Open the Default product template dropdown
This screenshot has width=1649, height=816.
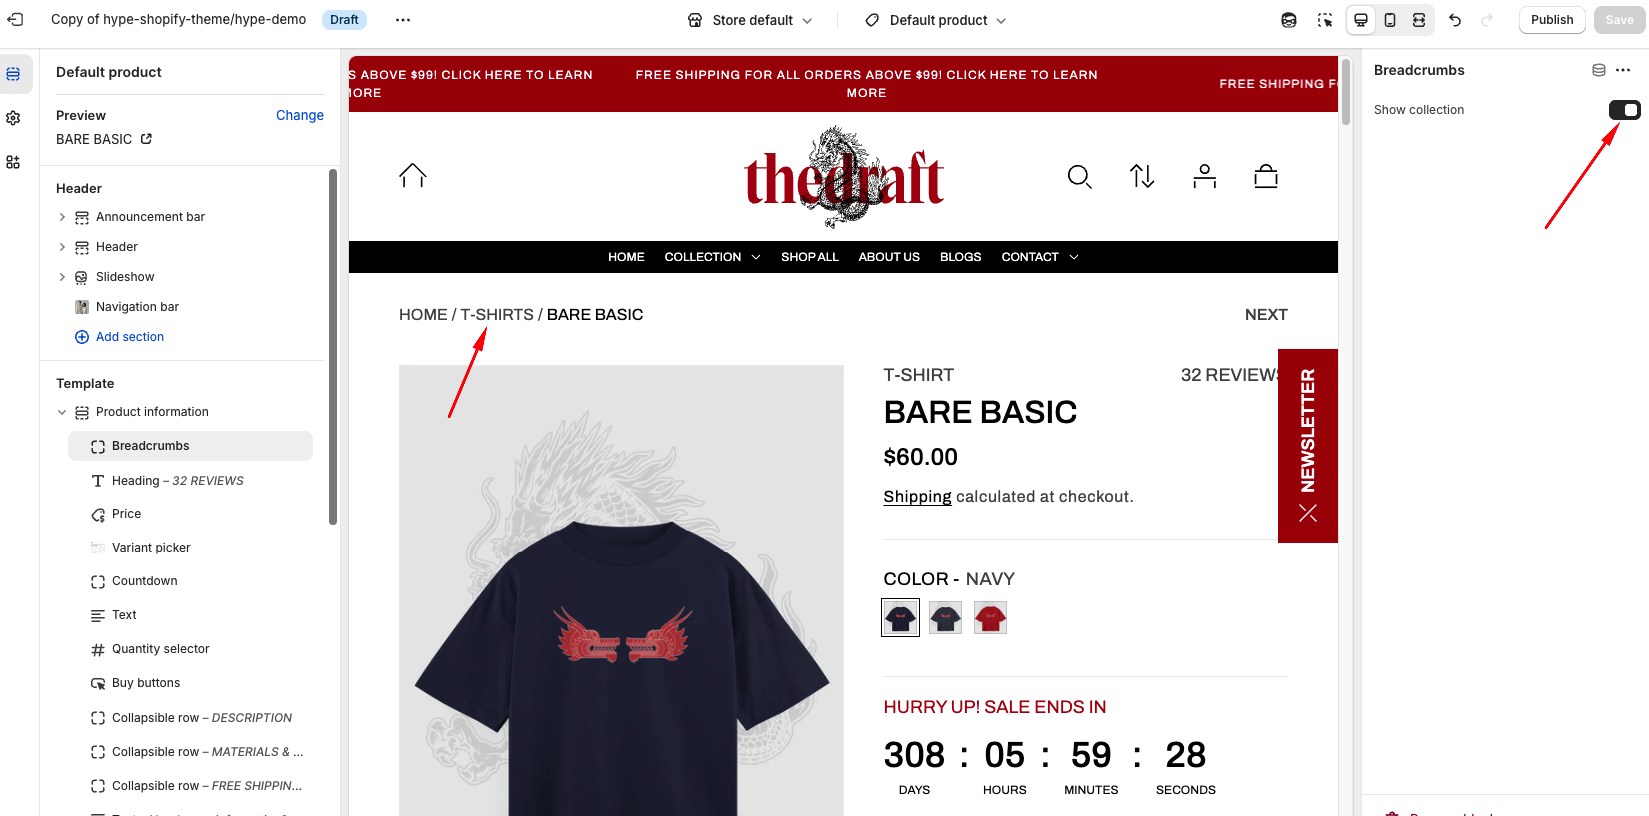click(x=936, y=20)
